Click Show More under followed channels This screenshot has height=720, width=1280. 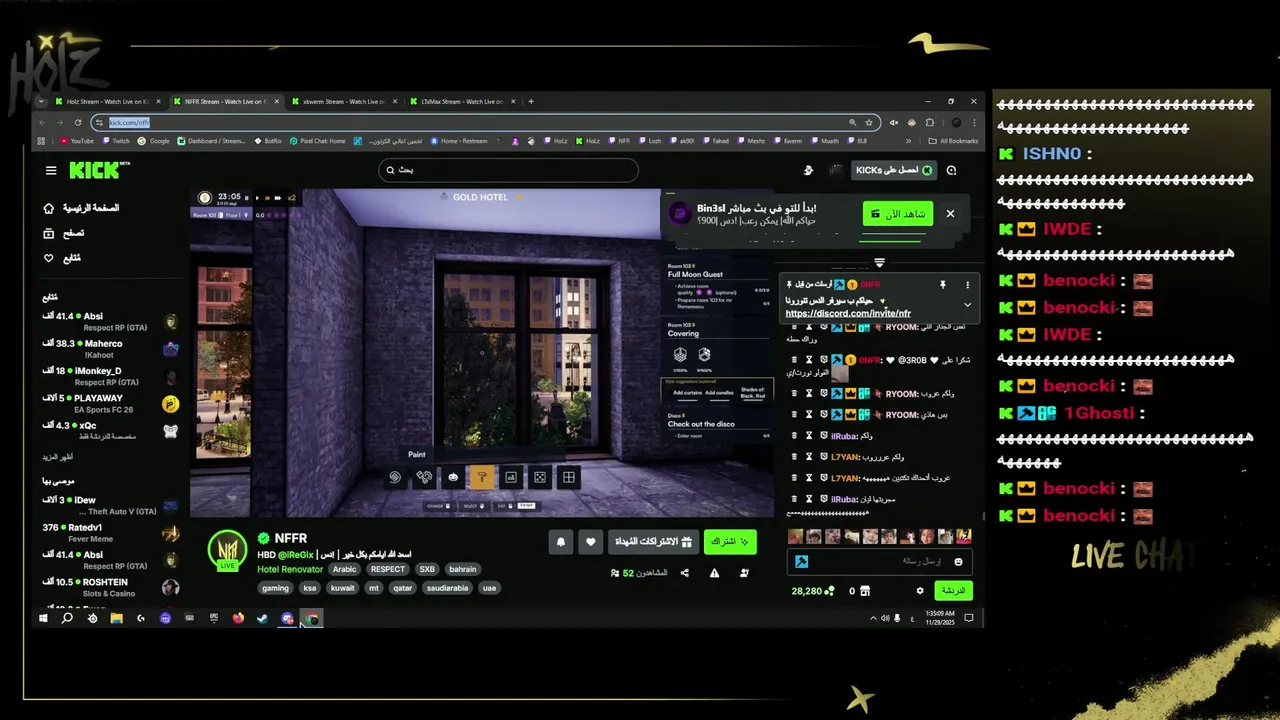click(x=57, y=457)
